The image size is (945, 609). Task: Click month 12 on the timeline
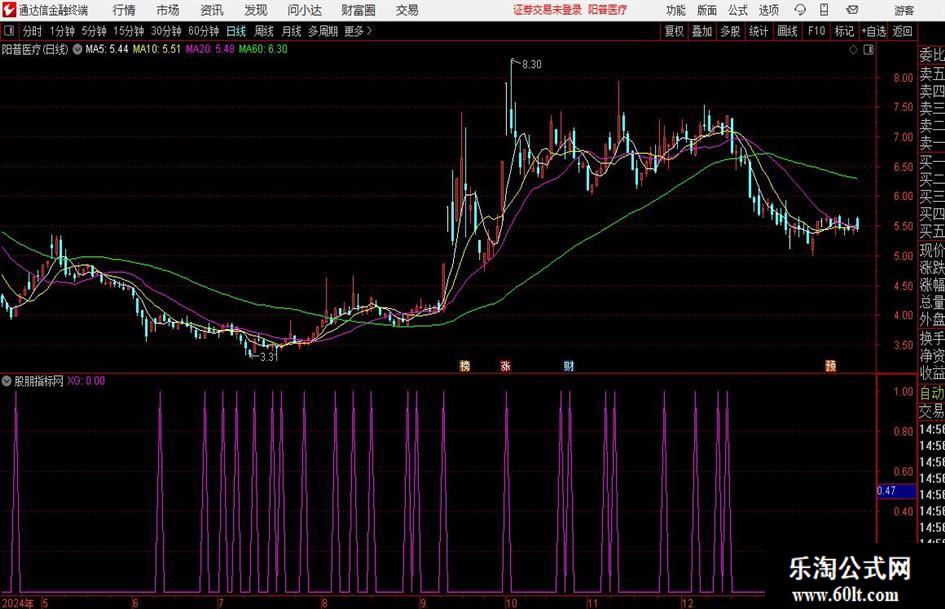click(x=688, y=603)
